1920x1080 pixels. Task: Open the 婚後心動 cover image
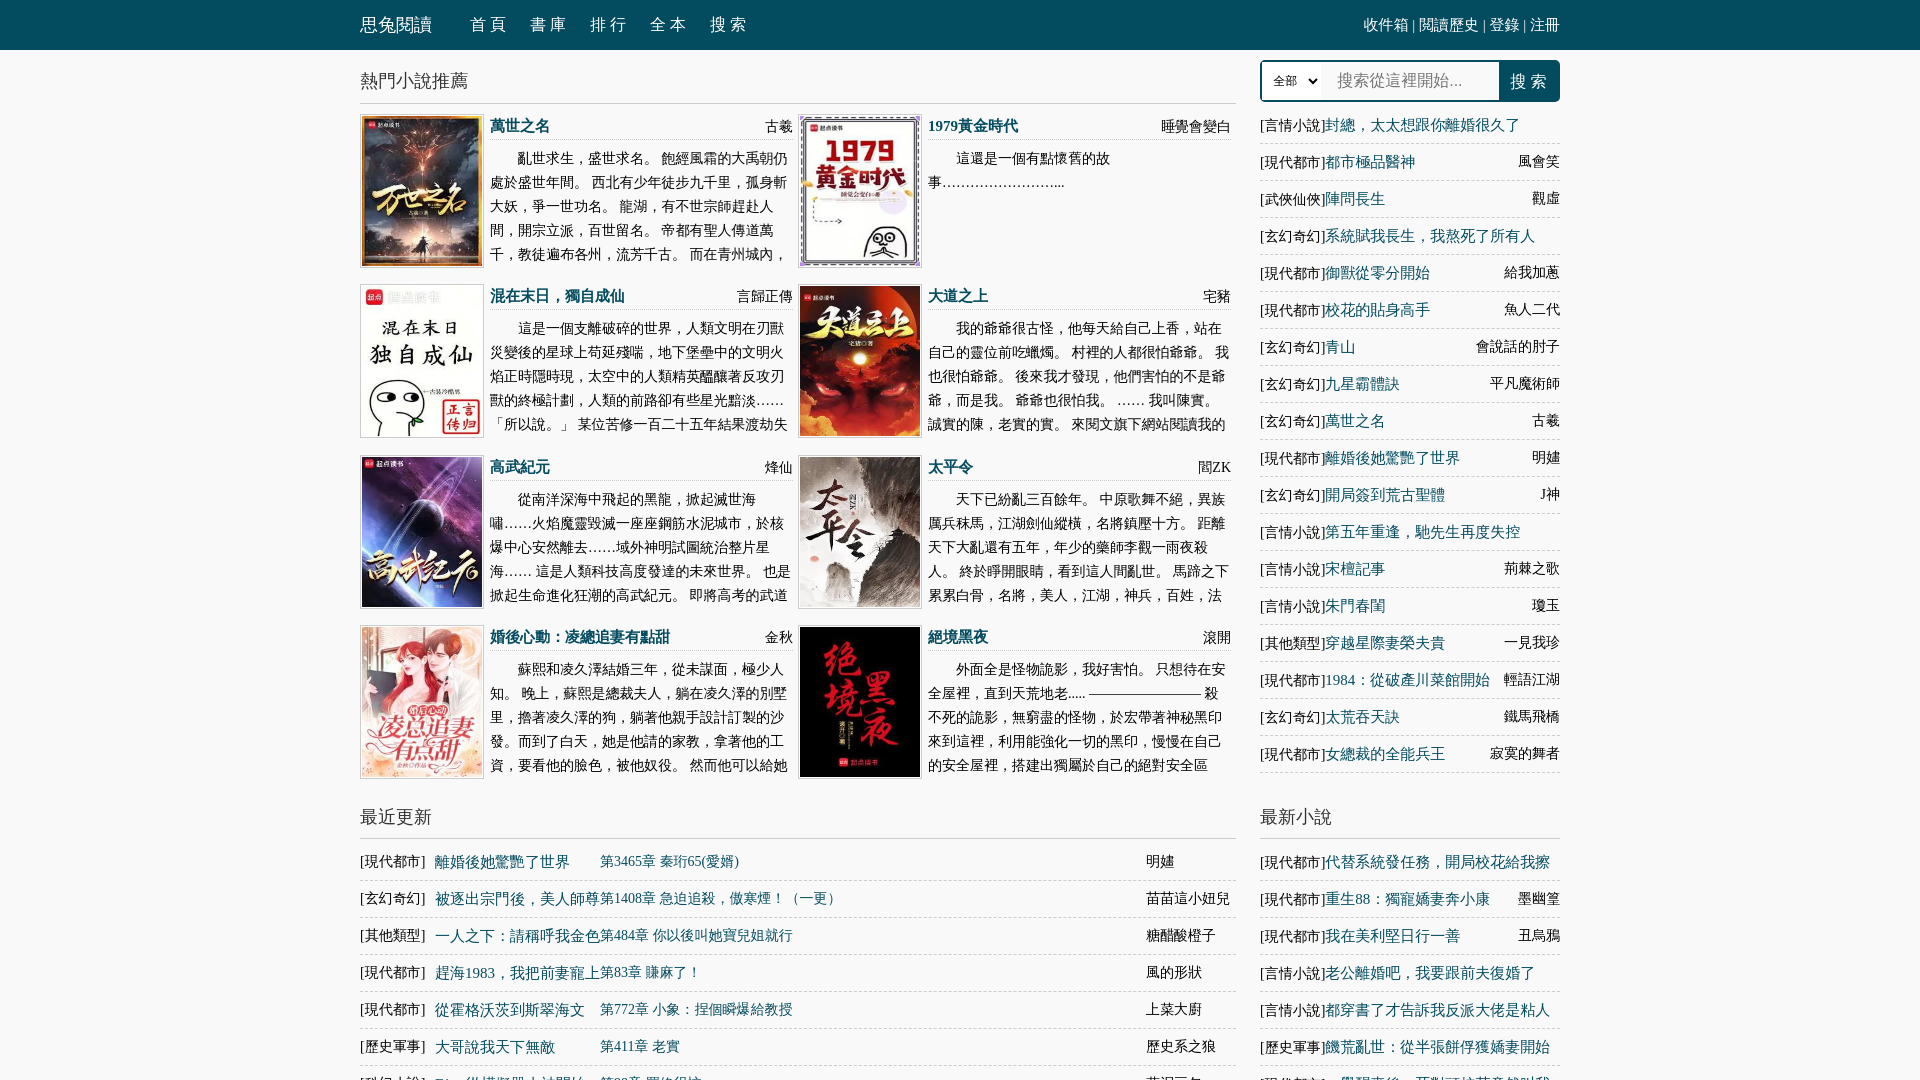coord(422,702)
